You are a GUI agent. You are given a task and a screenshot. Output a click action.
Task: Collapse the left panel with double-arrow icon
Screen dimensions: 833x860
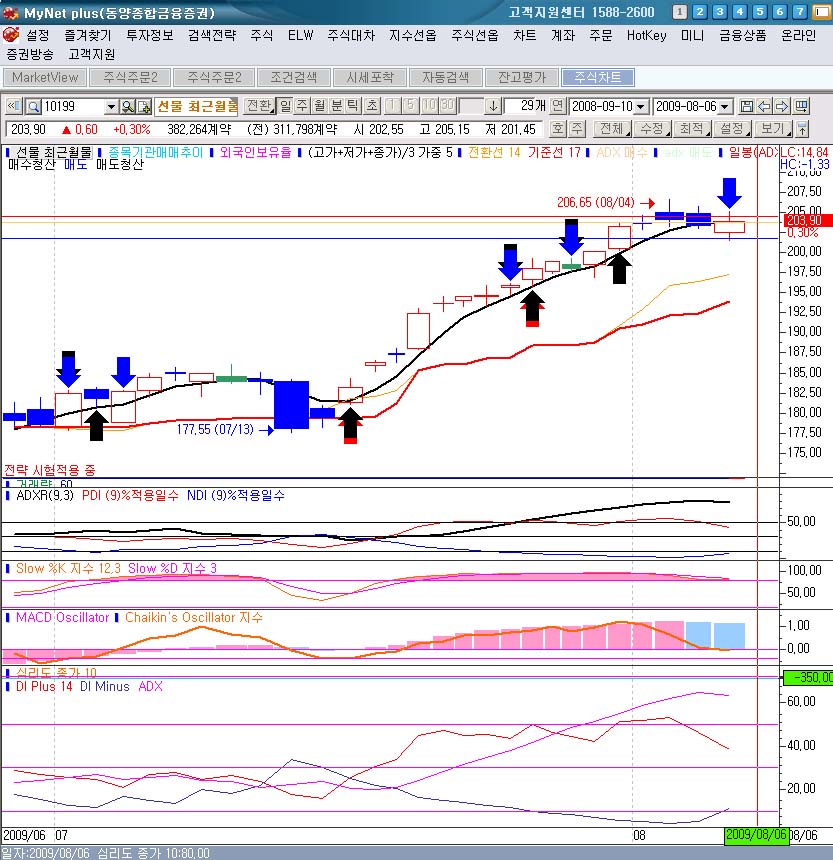12,106
